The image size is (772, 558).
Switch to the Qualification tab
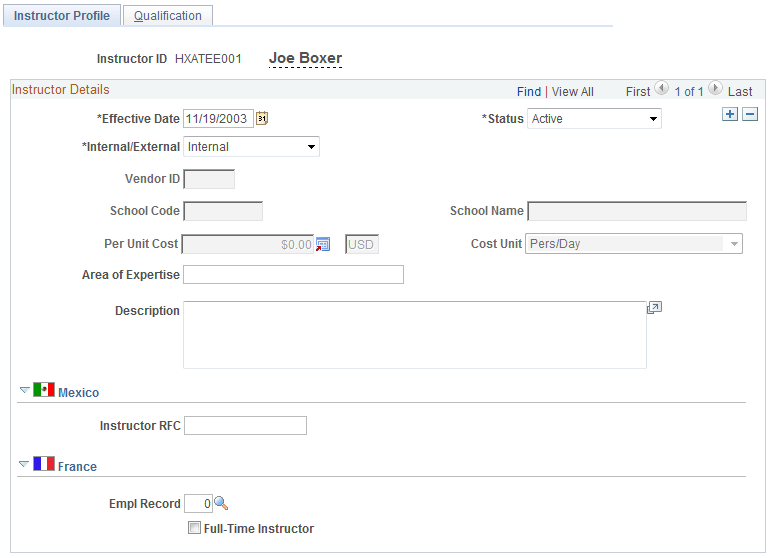[168, 16]
